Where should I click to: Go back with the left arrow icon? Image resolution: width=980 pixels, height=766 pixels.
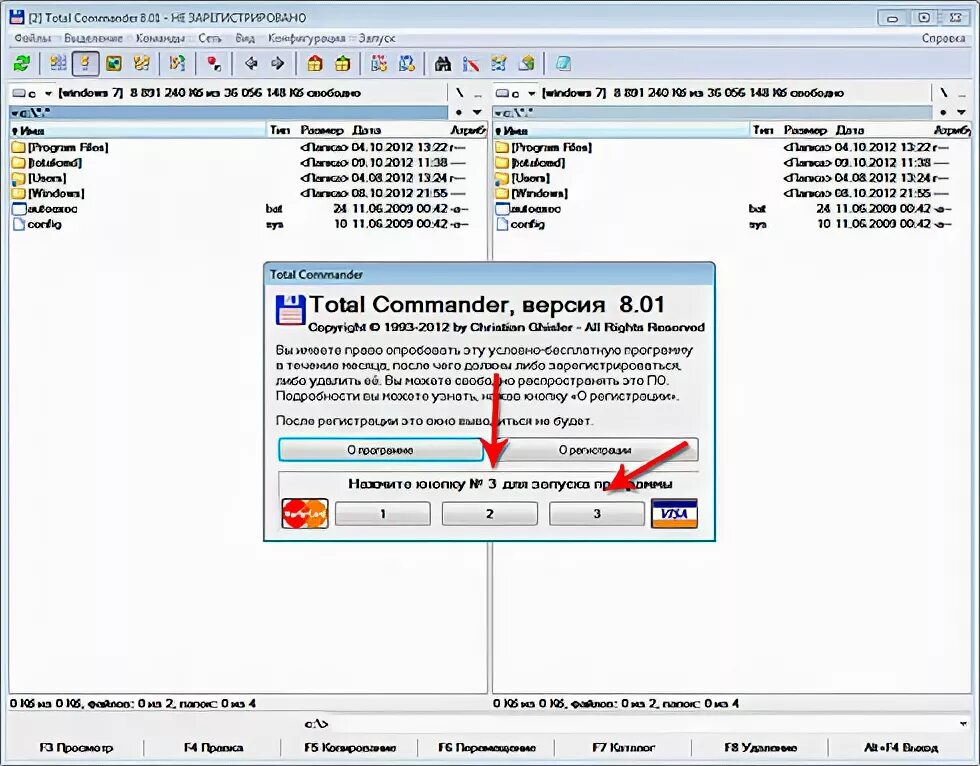point(251,63)
